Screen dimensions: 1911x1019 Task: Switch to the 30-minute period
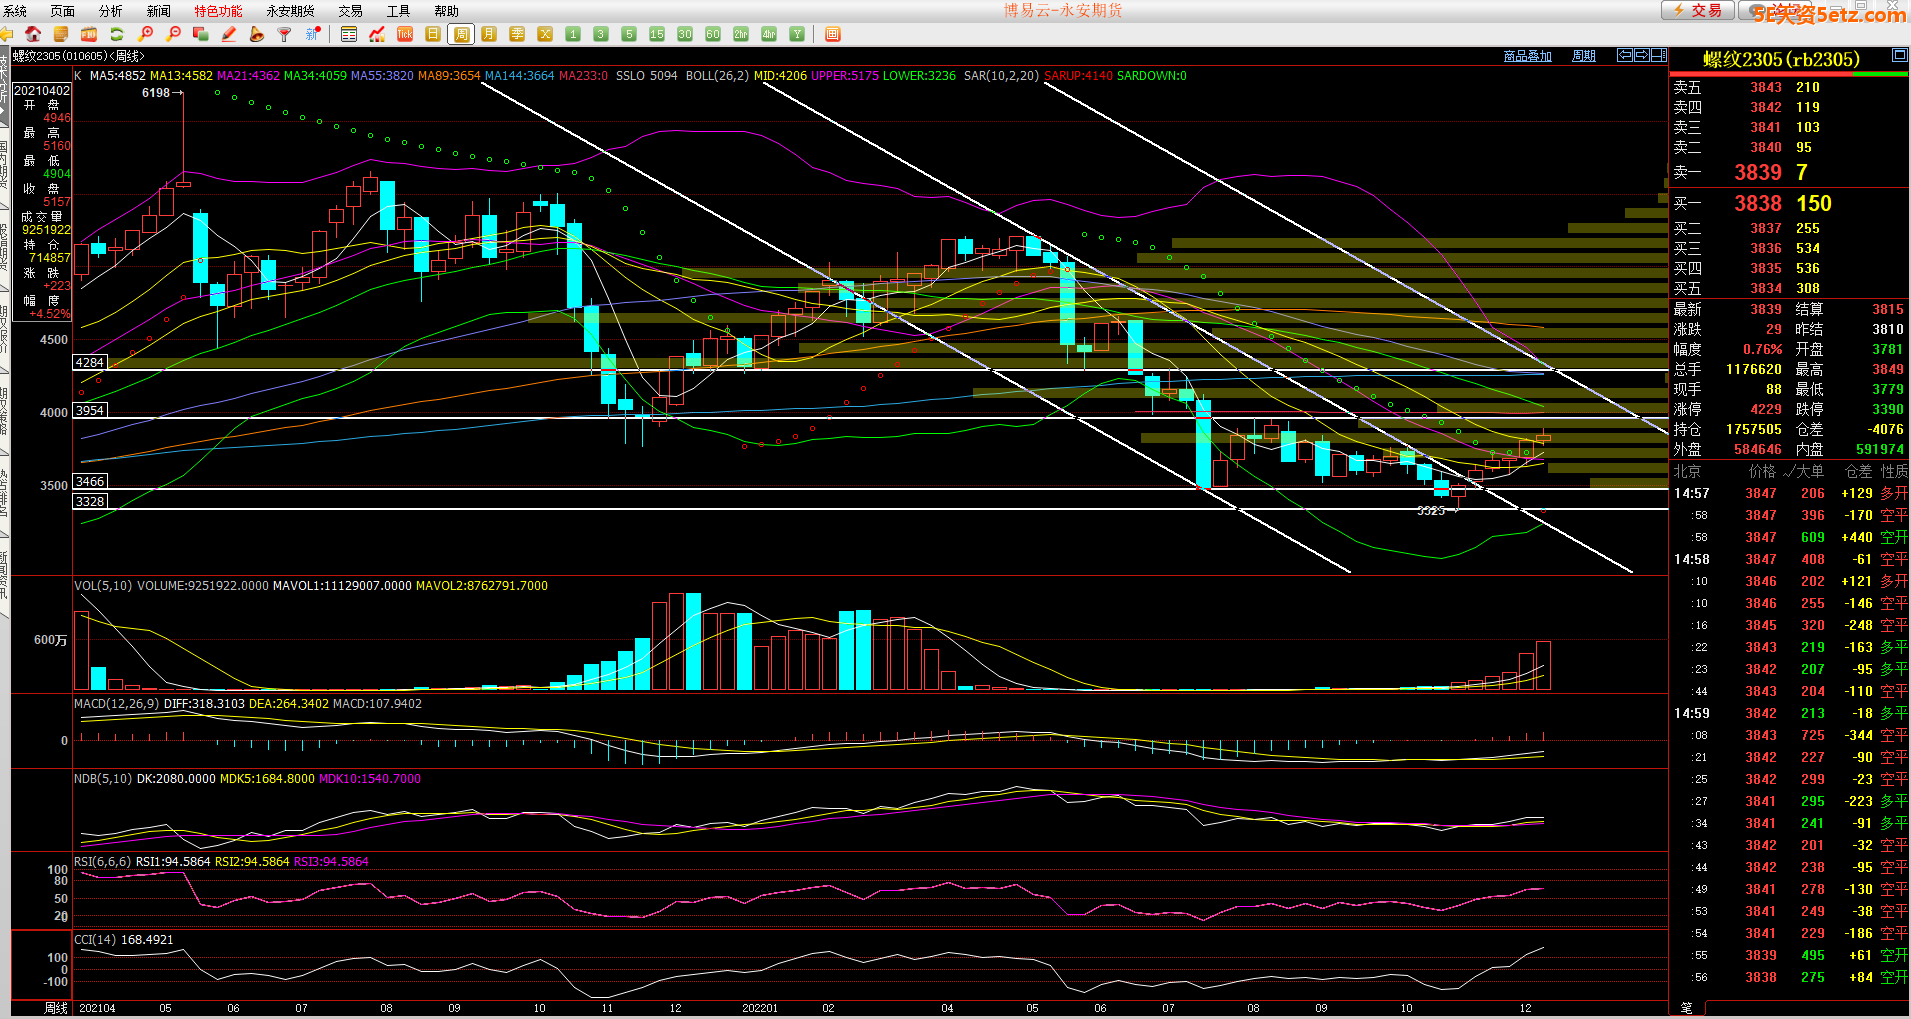click(685, 34)
